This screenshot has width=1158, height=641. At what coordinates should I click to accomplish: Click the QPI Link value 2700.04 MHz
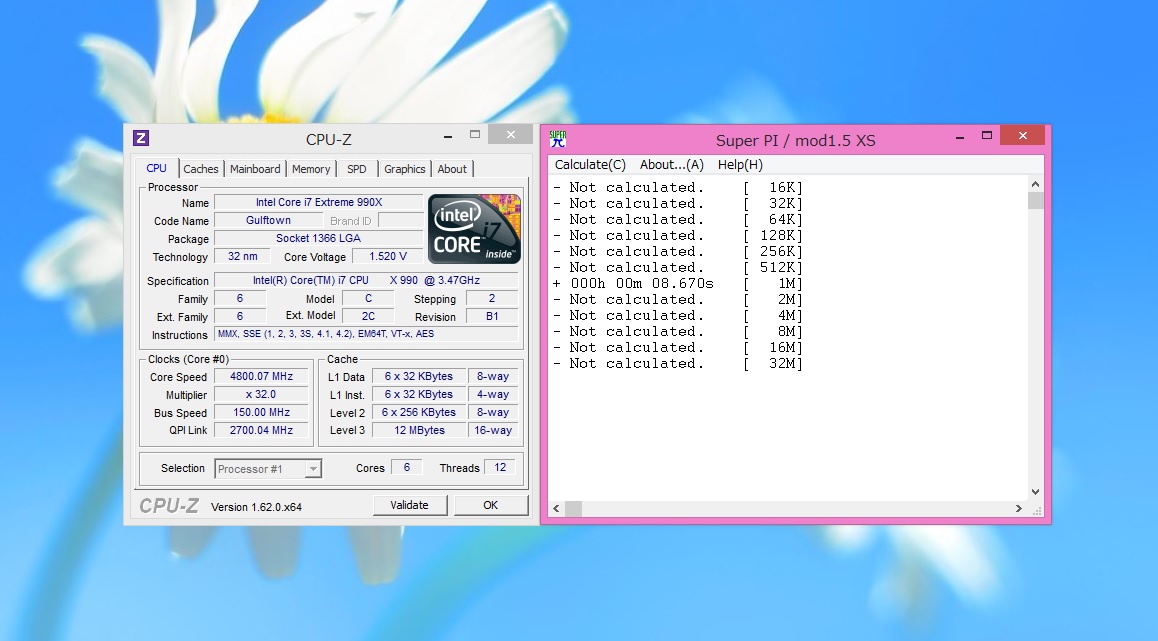[261, 430]
